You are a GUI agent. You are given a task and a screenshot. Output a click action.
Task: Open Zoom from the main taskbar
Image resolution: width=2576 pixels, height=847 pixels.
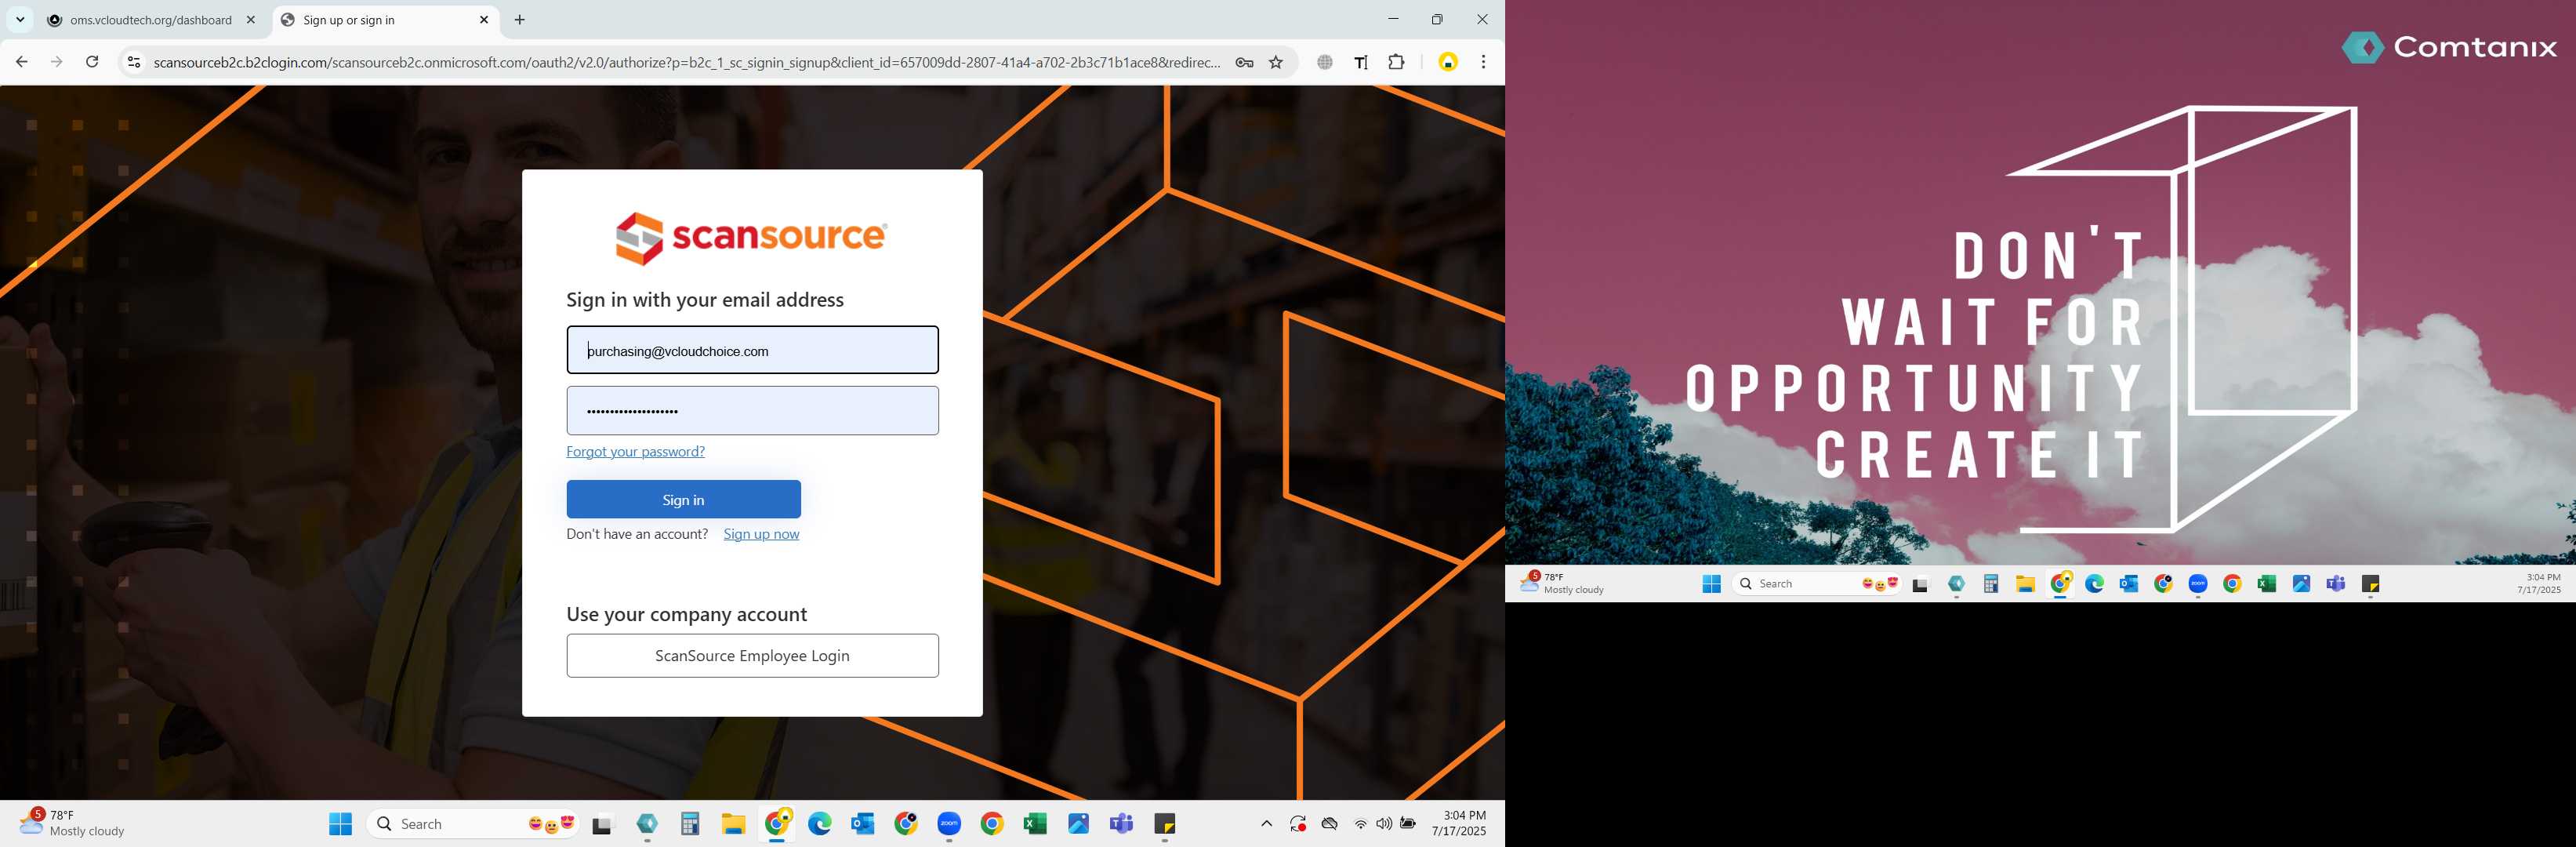click(x=949, y=824)
